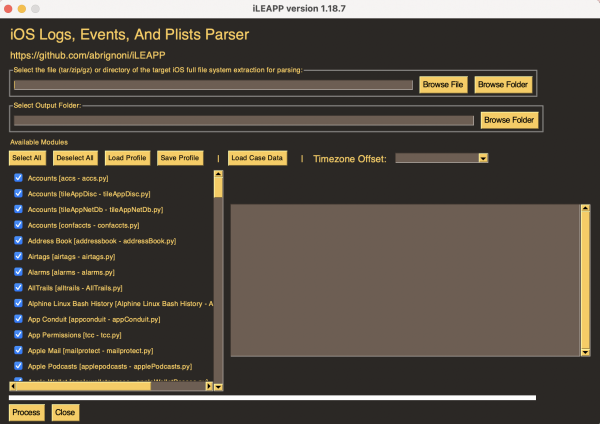
Task: Click log output vertical scrollbar
Action: (585, 280)
